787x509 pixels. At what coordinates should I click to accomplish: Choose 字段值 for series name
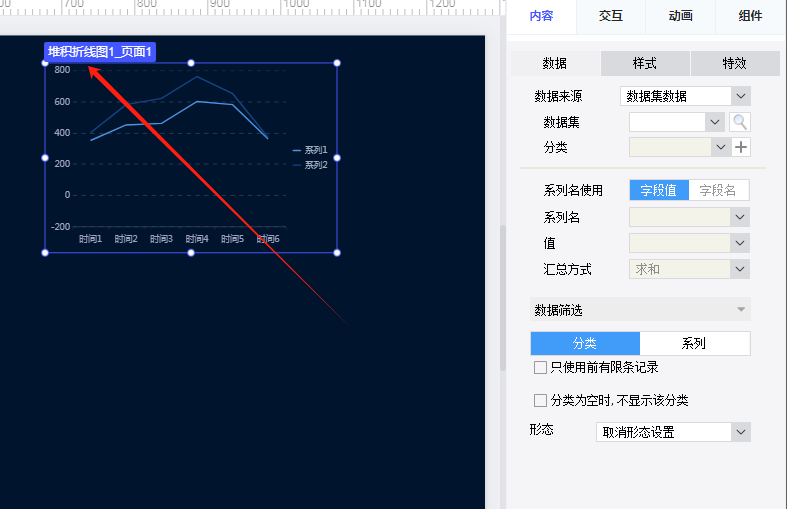659,190
